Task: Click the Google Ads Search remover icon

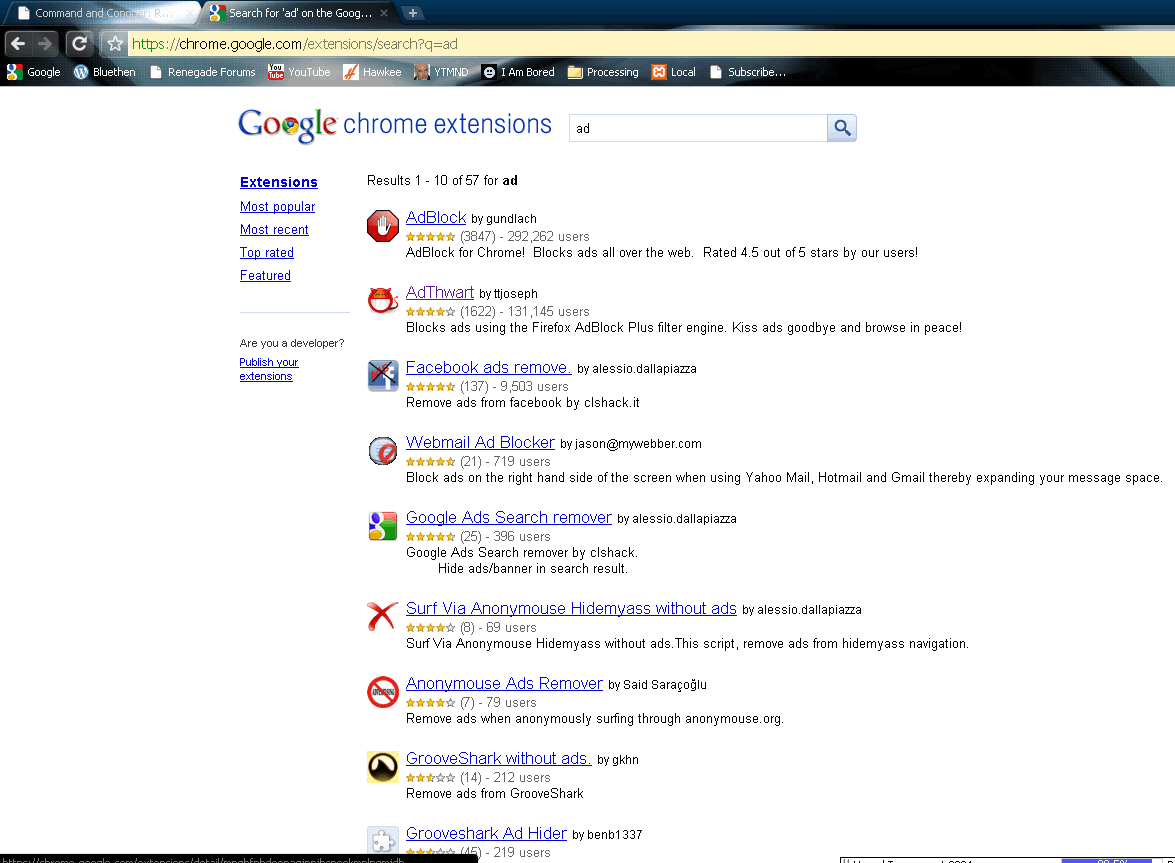Action: 383,526
